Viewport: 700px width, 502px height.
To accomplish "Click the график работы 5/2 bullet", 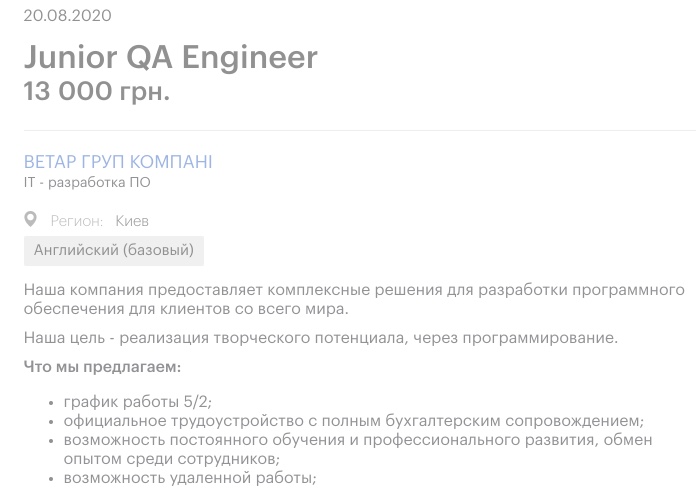I will pyautogui.click(x=138, y=402).
